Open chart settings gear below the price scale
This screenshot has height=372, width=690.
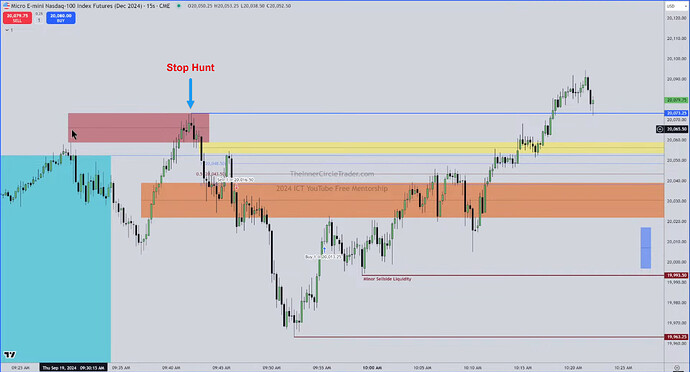pos(677,367)
